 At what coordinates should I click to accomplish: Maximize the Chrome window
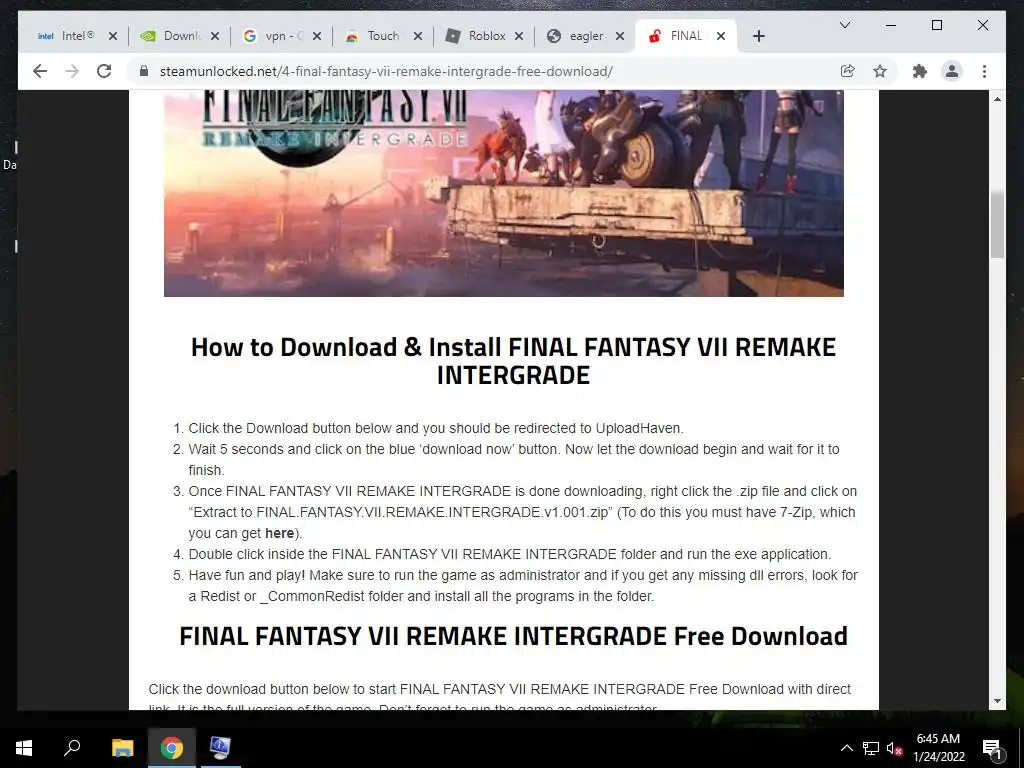click(936, 25)
